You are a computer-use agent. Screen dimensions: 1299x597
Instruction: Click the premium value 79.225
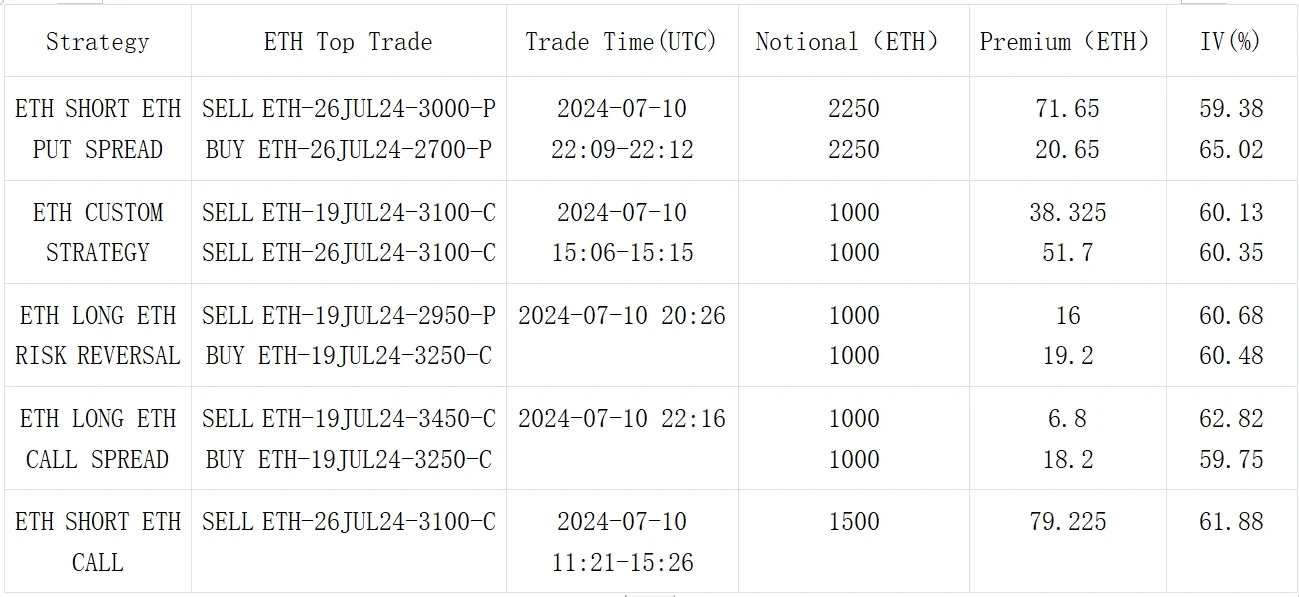tap(1067, 522)
